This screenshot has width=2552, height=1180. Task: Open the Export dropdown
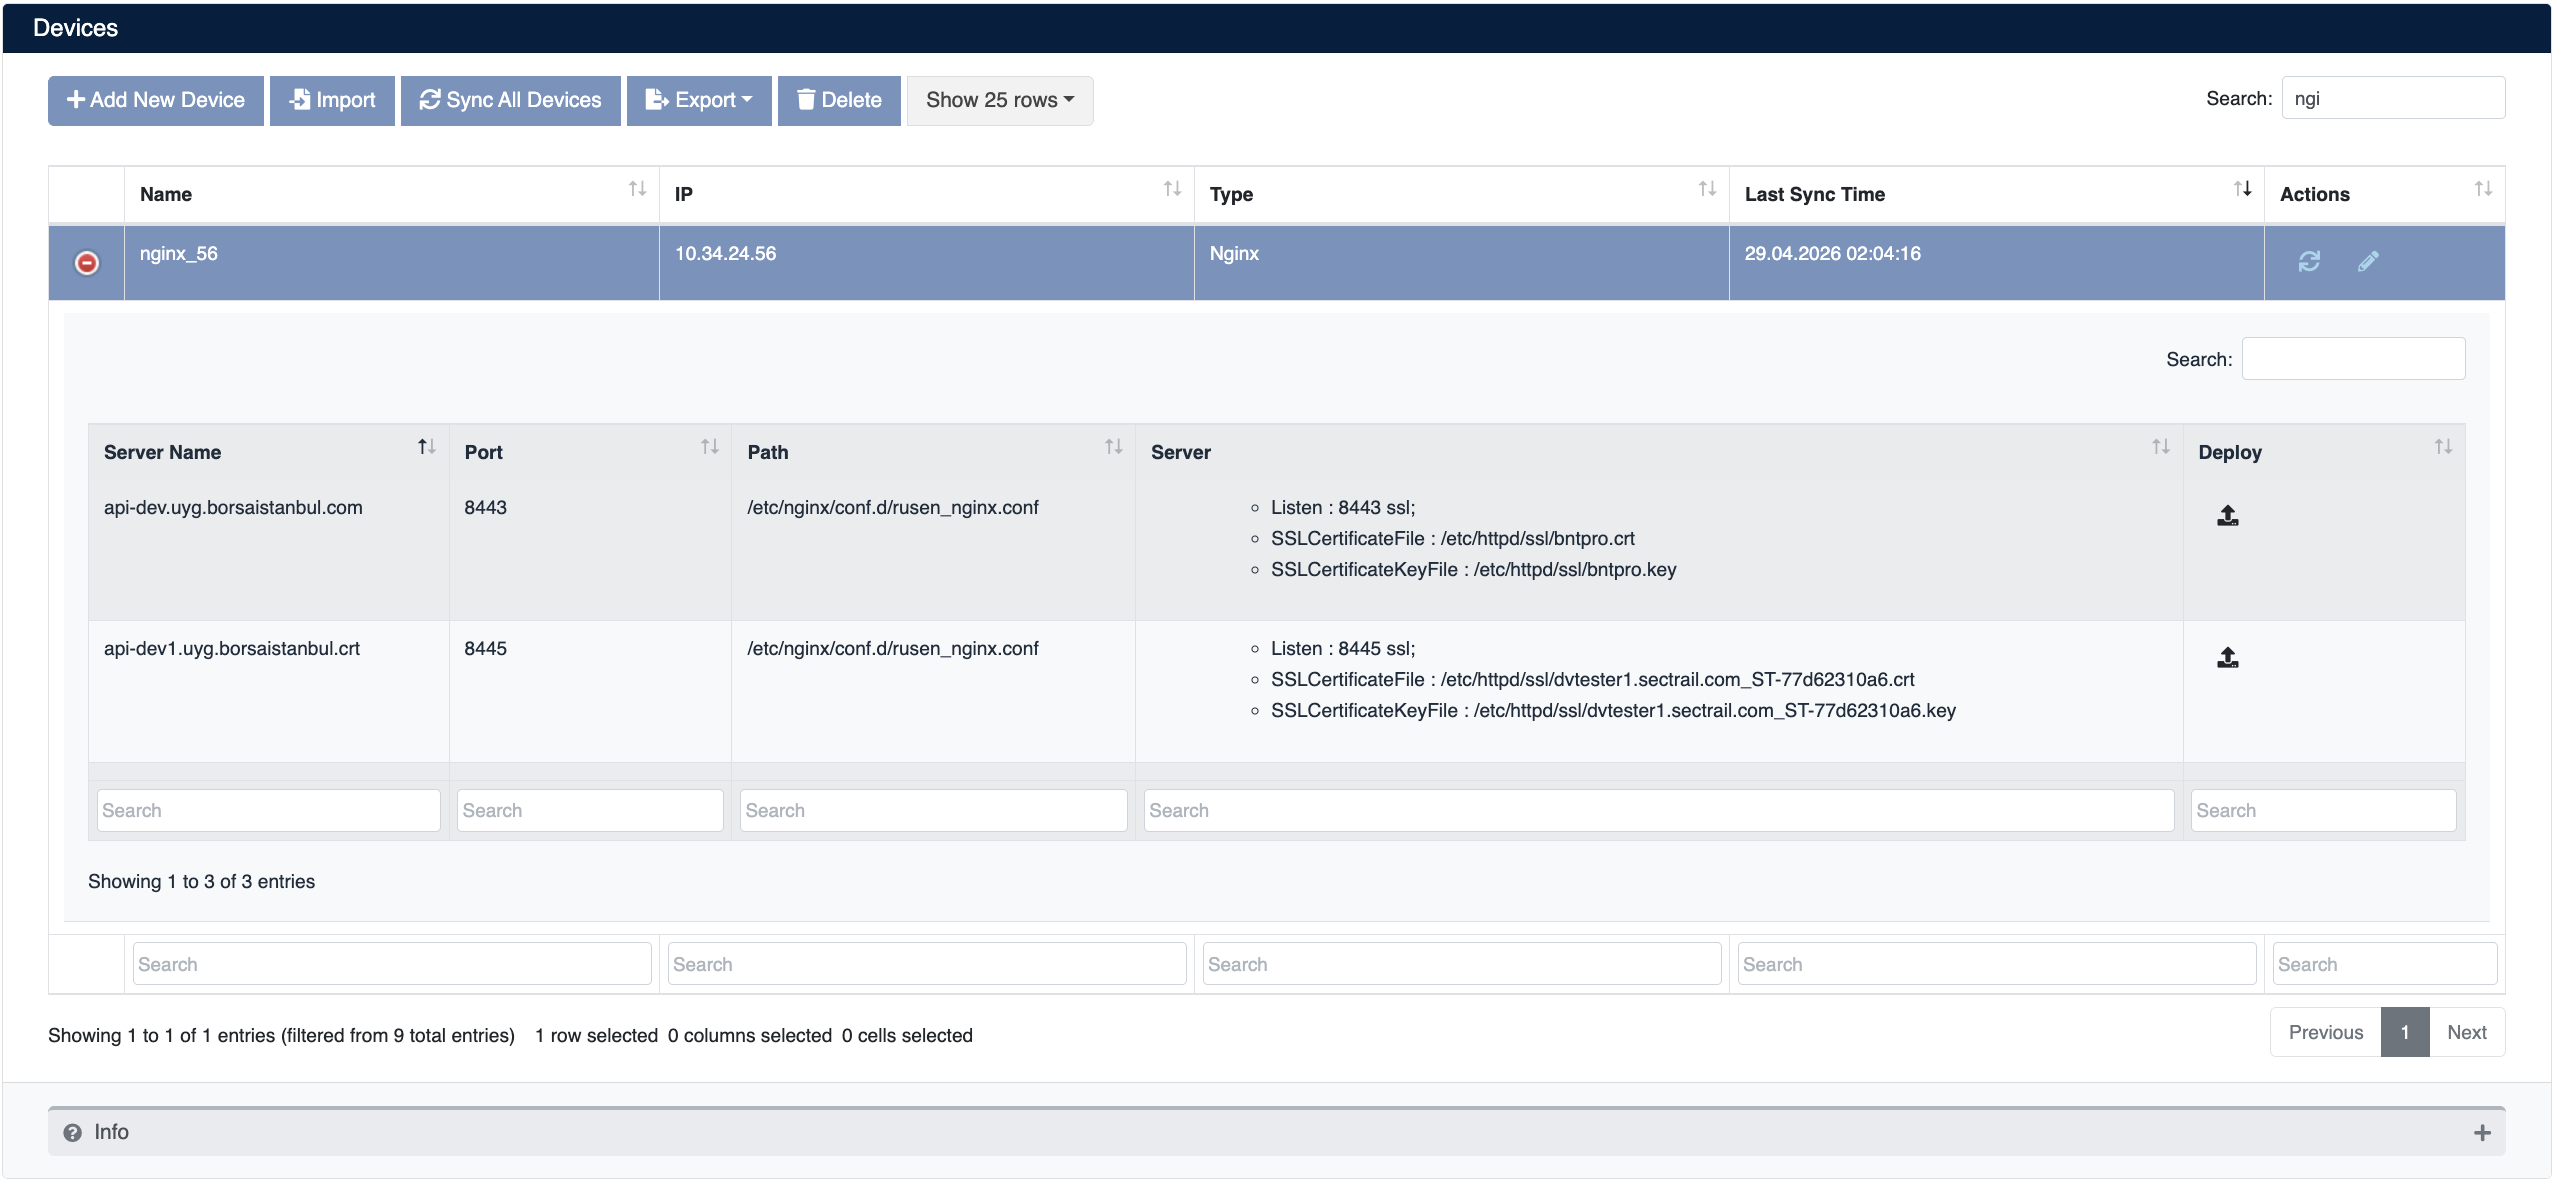click(699, 100)
